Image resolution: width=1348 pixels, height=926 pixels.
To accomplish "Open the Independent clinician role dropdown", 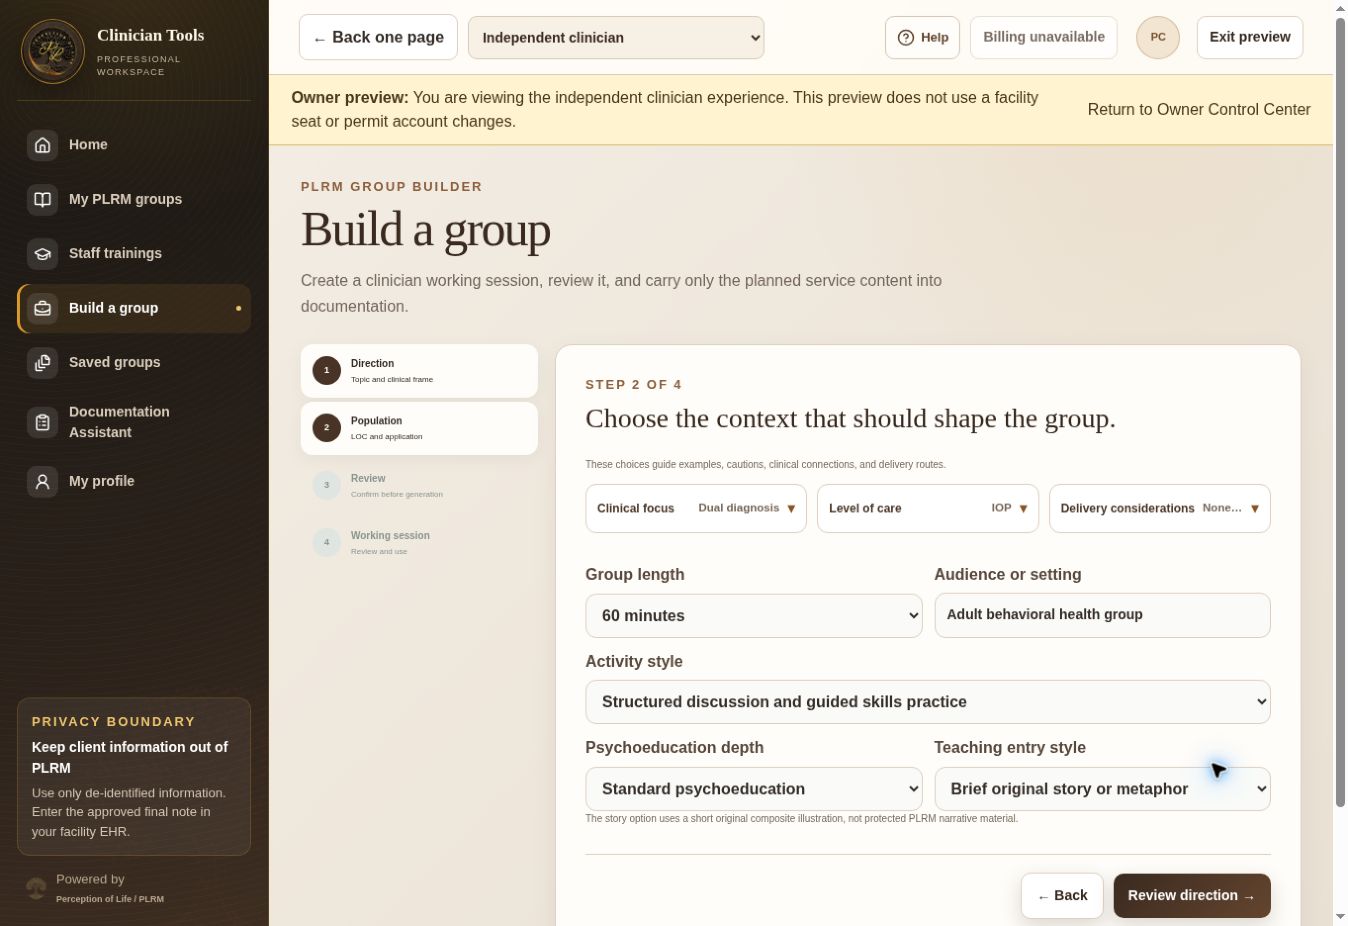I will pyautogui.click(x=616, y=37).
